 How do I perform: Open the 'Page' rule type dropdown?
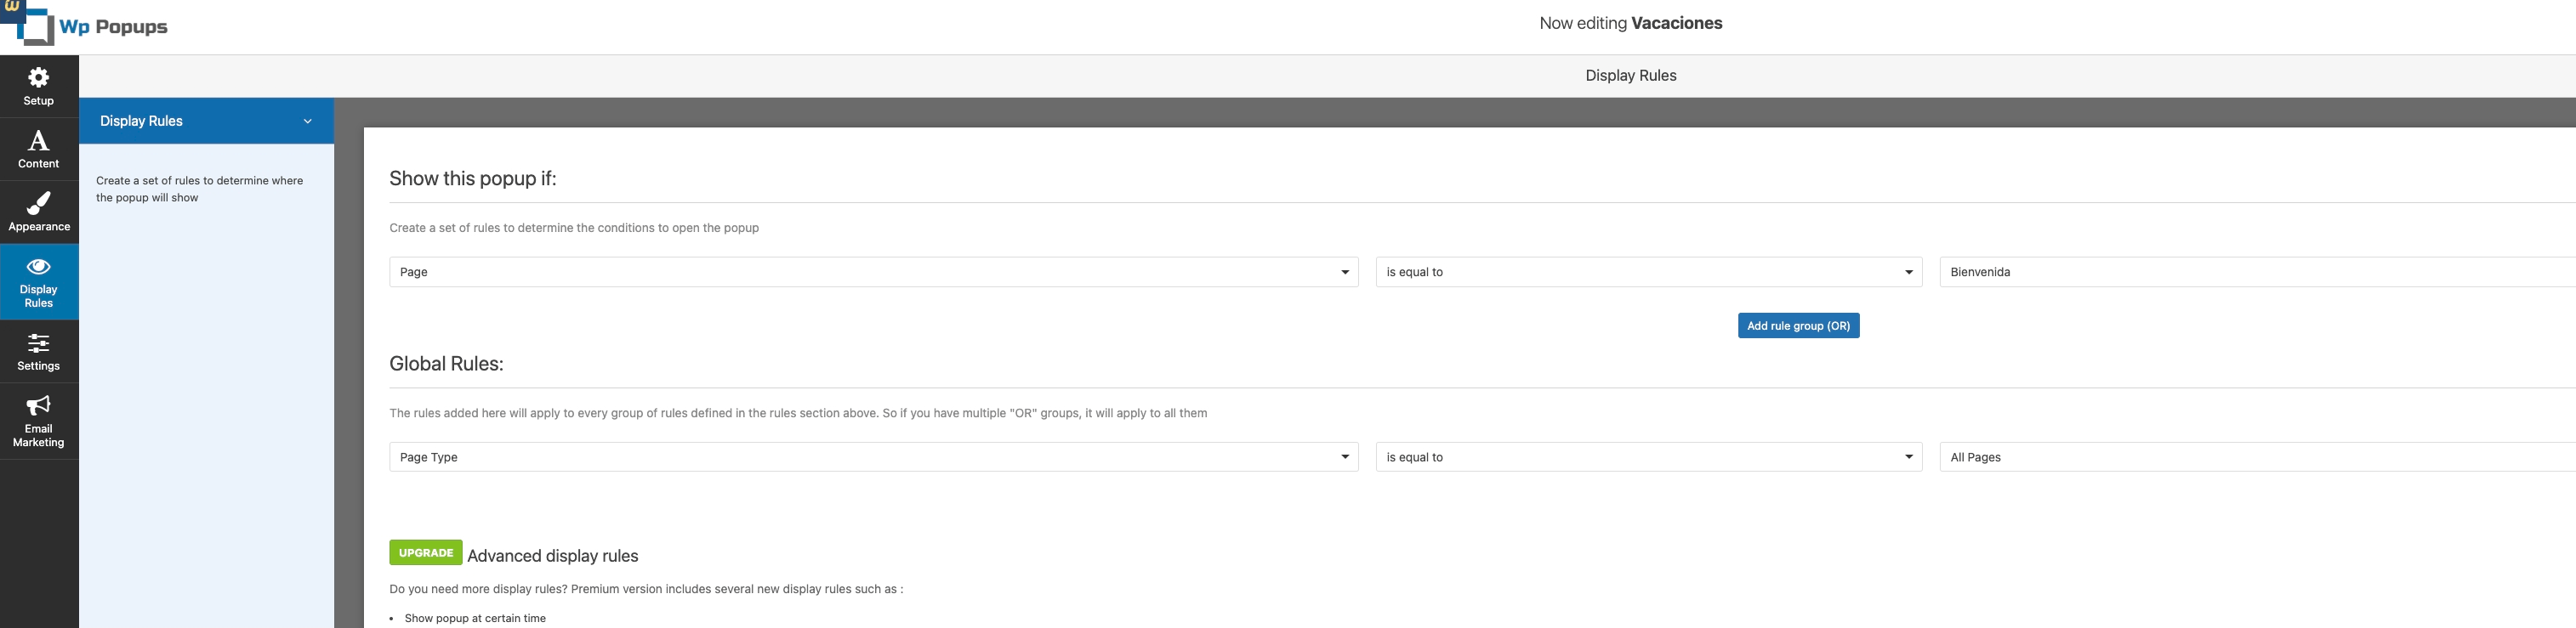[x=873, y=272]
